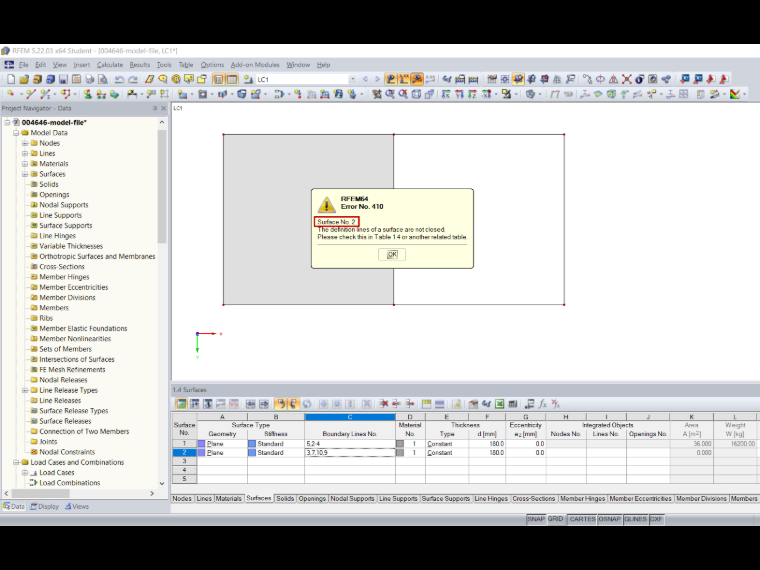The width and height of the screenshot is (760, 570).
Task: Select Member Eccentricities in navigator tree
Action: point(74,287)
